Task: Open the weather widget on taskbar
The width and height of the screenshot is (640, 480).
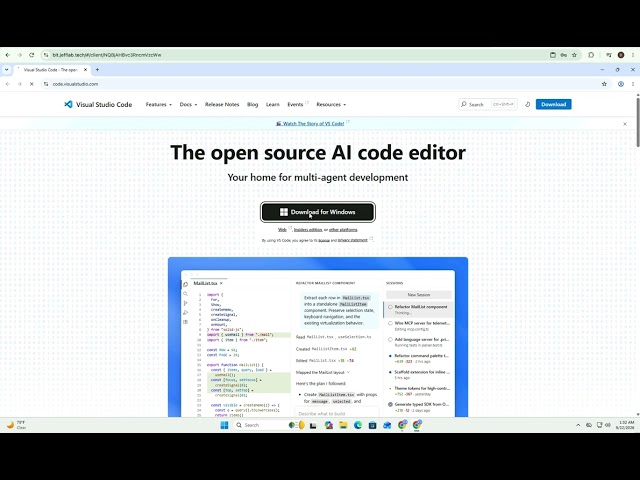Action: point(16,425)
